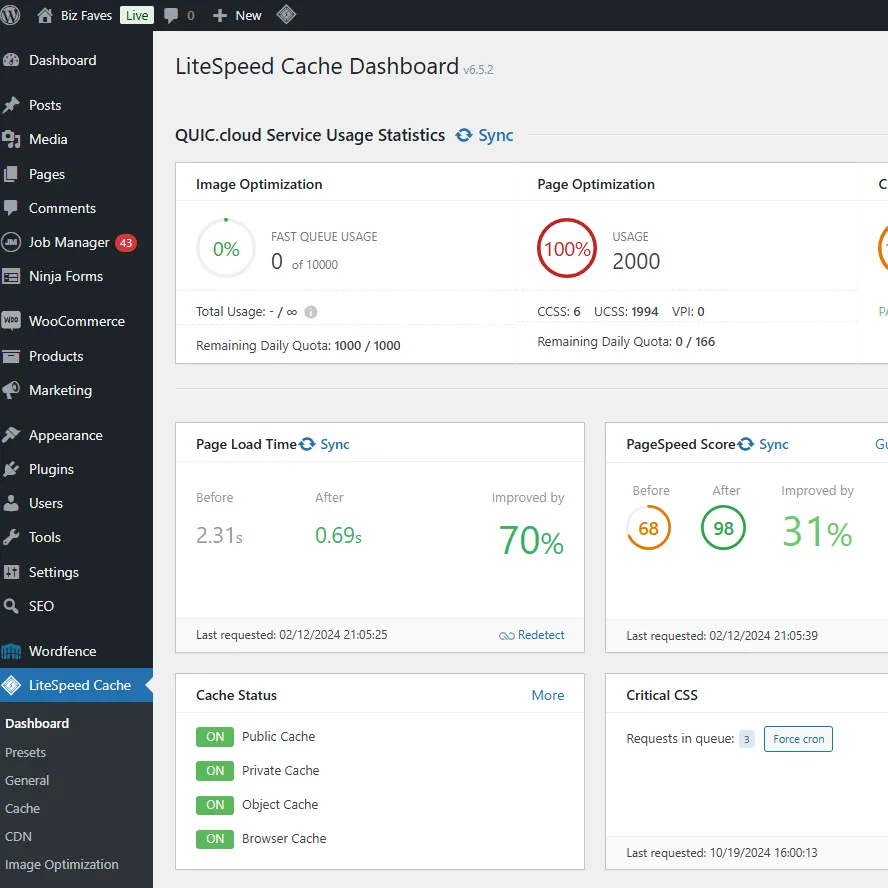The height and width of the screenshot is (888, 888).
Task: Click the WooCommerce Woo icon
Action: [x=11, y=321]
